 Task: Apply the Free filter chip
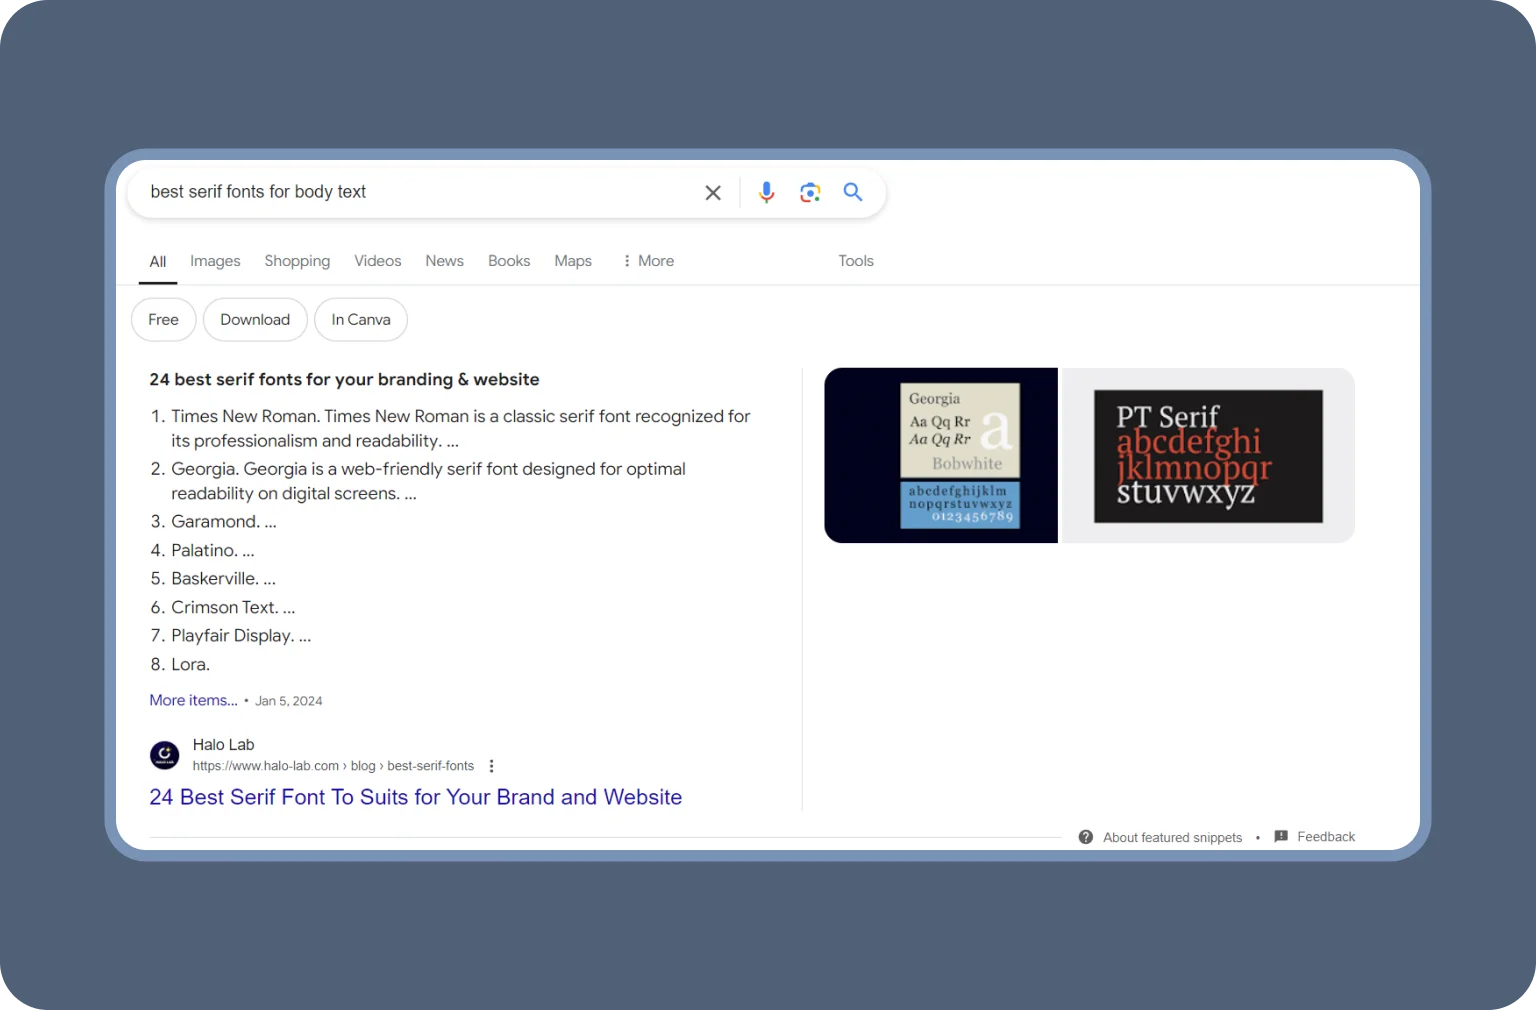(x=164, y=320)
